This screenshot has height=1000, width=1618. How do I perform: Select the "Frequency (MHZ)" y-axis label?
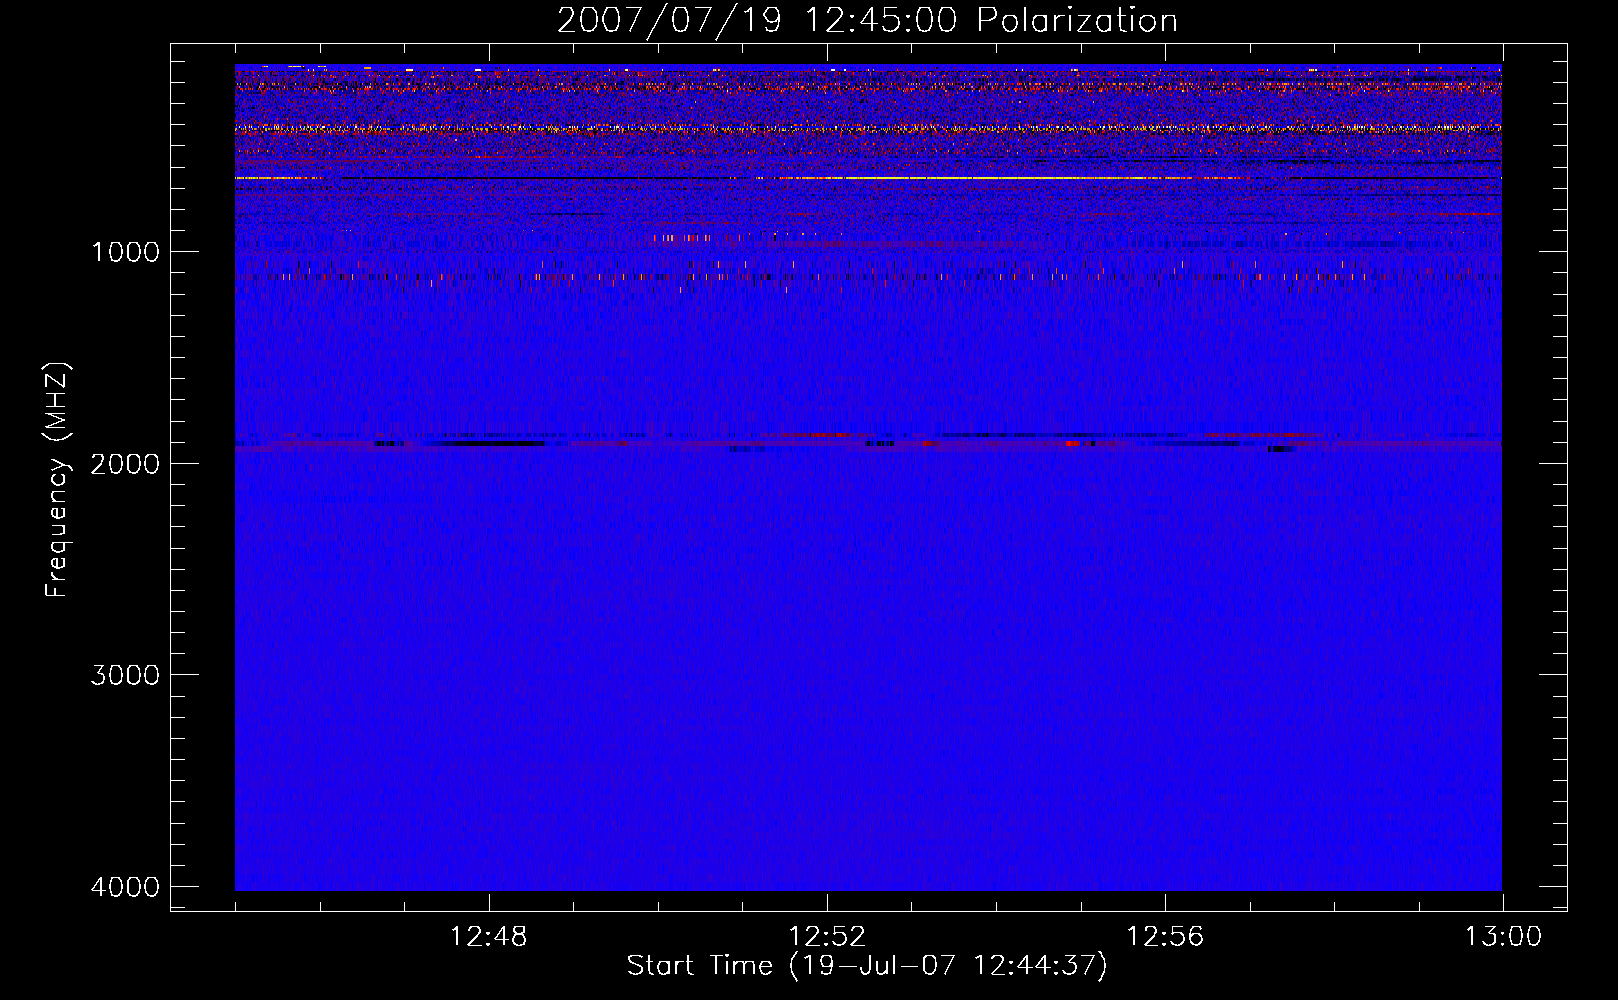(x=57, y=480)
